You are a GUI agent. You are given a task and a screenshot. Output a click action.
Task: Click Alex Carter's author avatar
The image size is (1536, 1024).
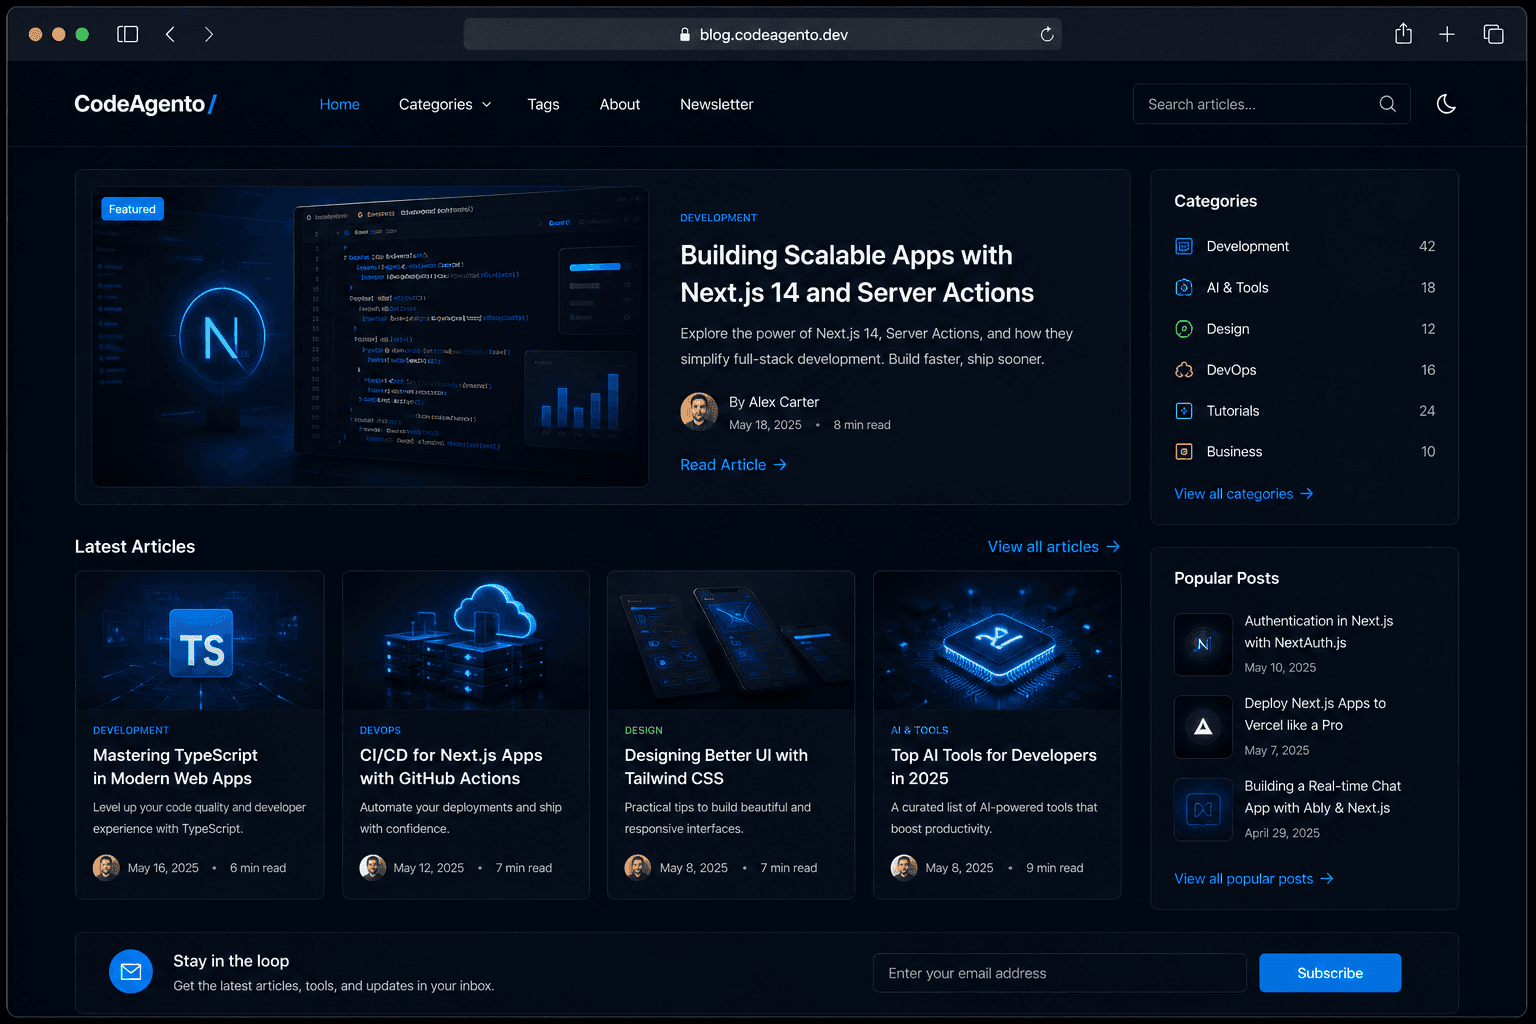point(699,411)
